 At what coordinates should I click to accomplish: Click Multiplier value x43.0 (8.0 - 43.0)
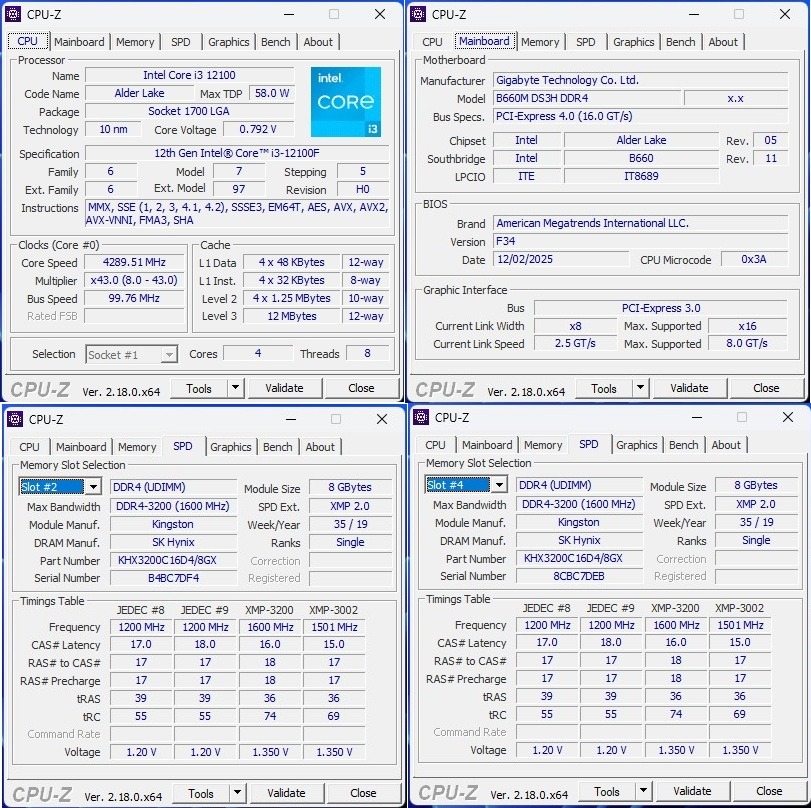pos(134,280)
